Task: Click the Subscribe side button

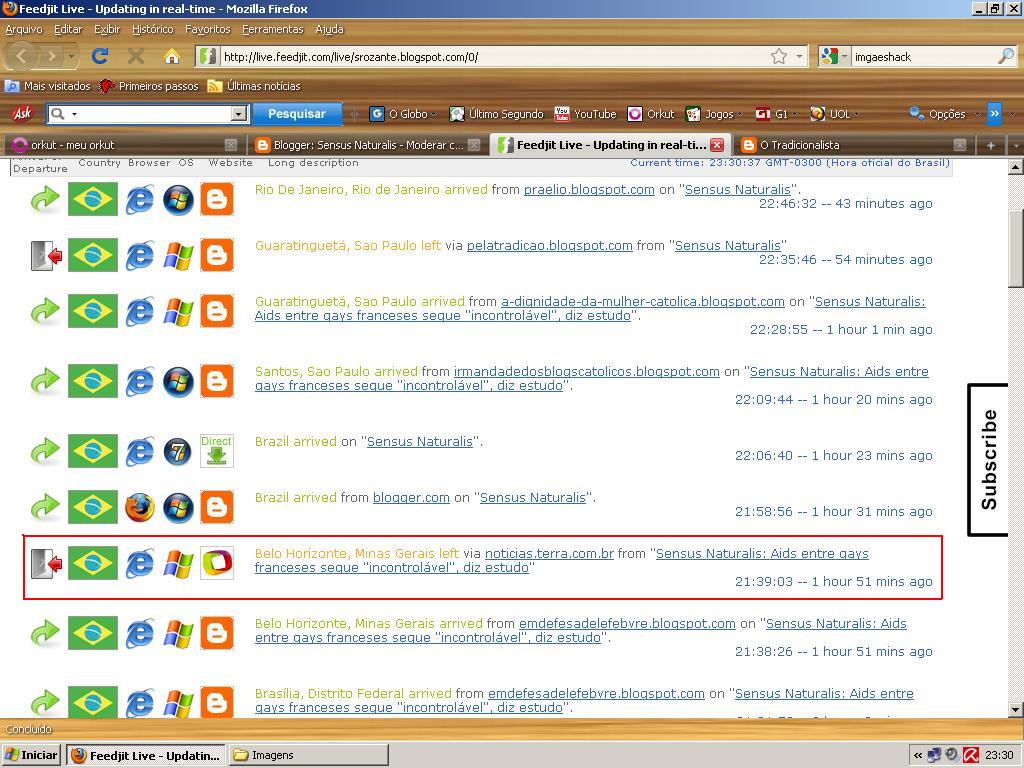Action: point(987,459)
